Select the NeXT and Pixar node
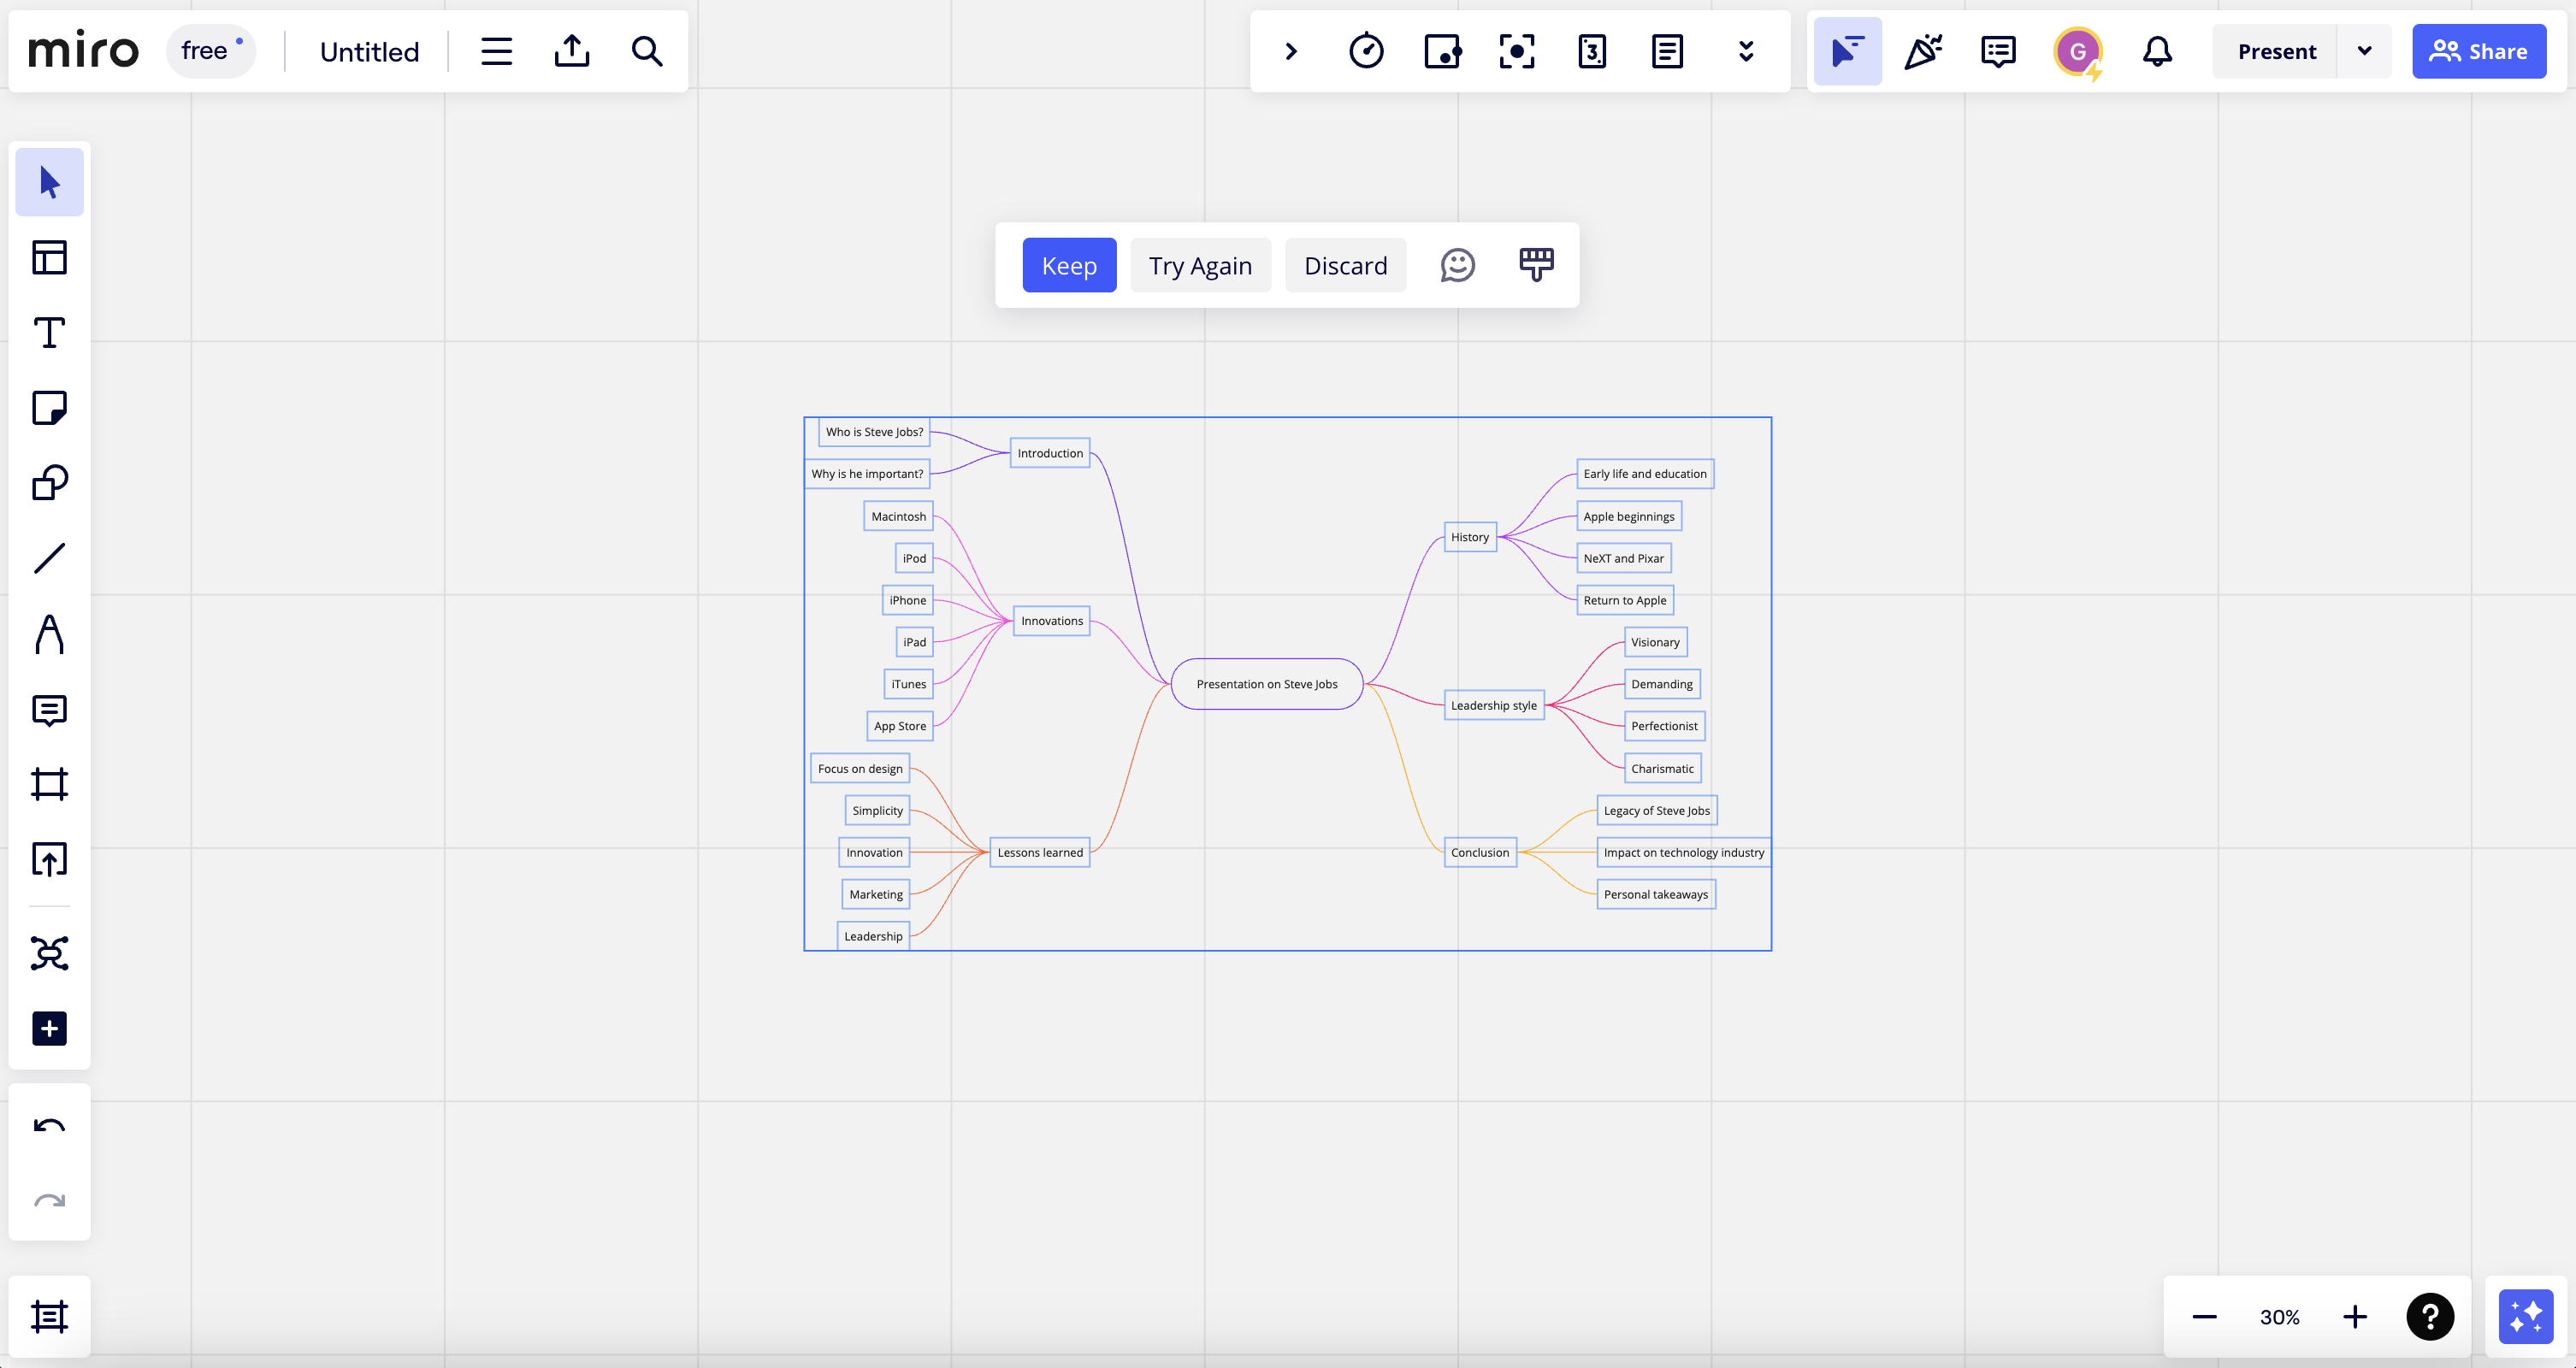The image size is (2576, 1368). coord(1623,558)
